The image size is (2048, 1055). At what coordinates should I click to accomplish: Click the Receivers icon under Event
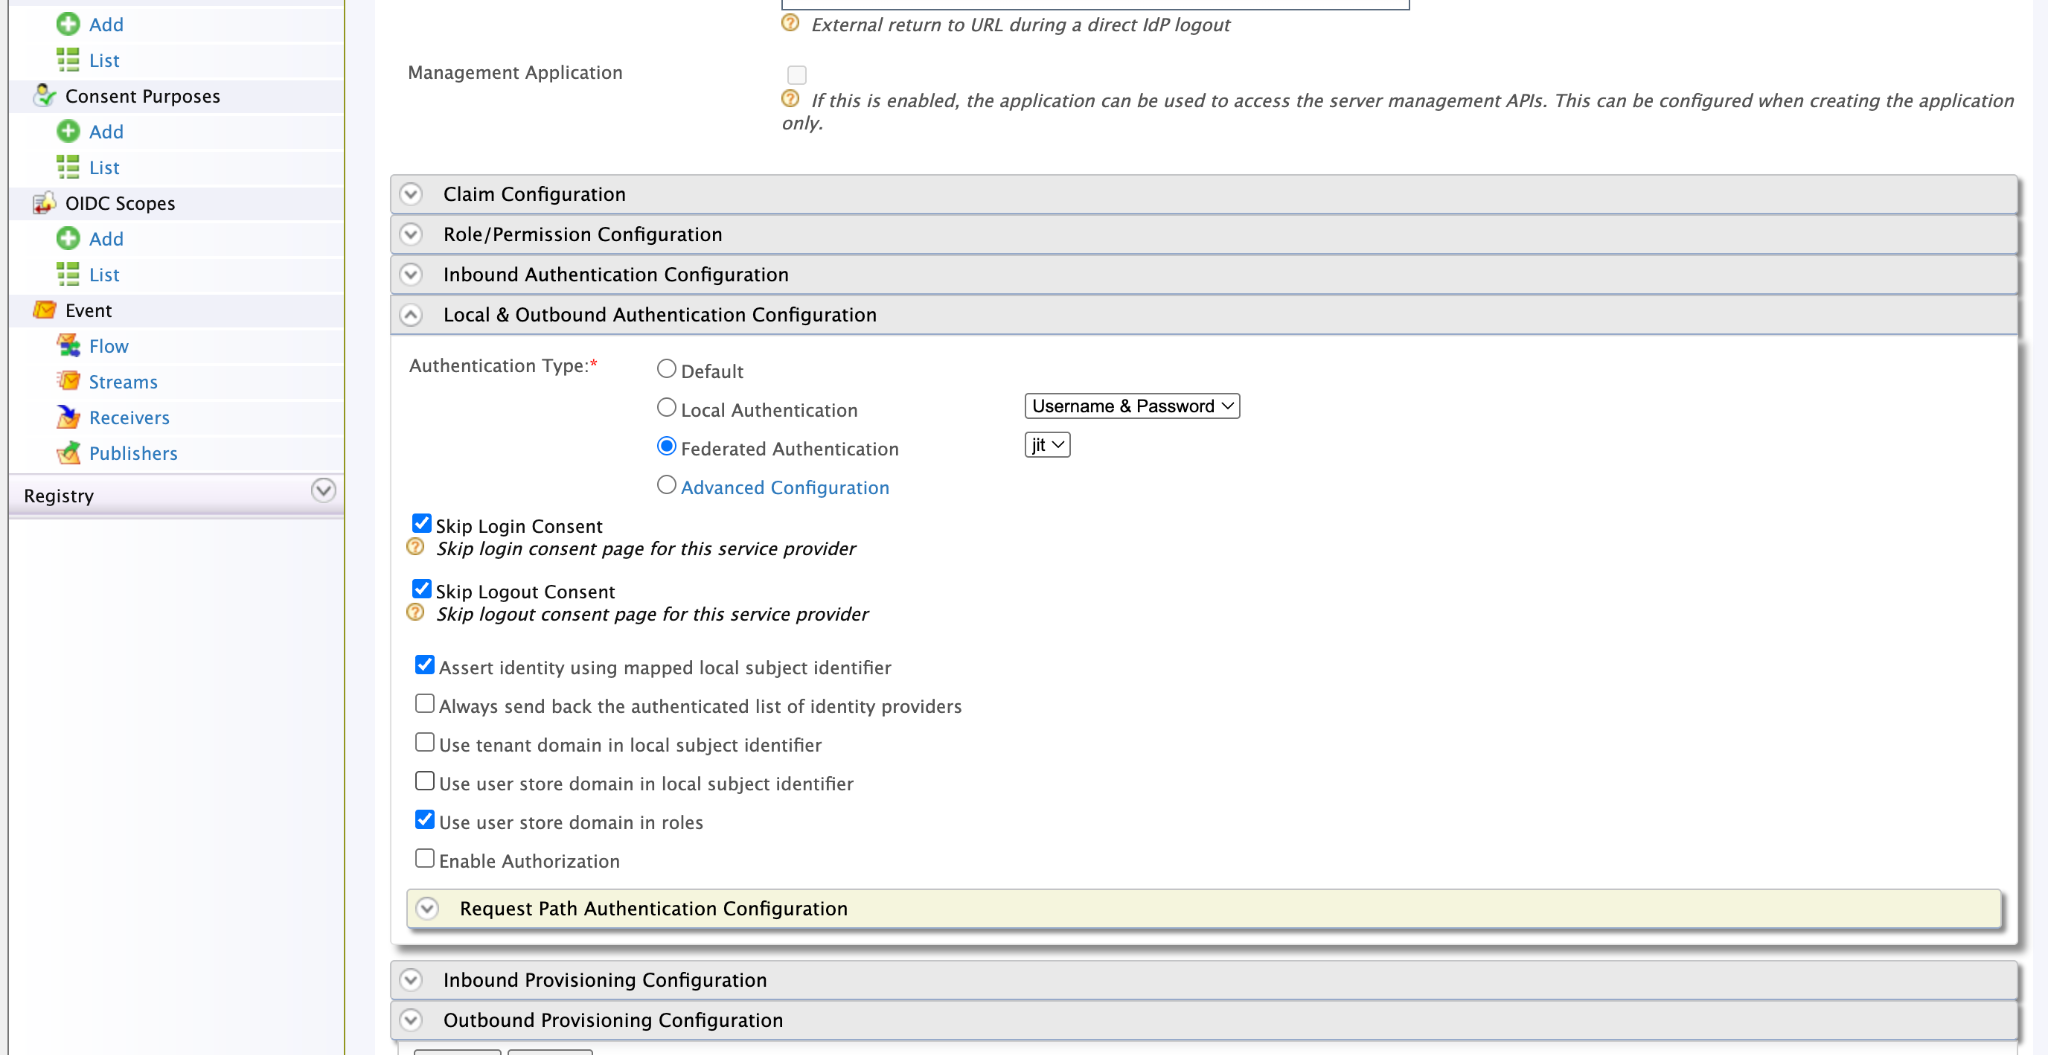tap(68, 417)
